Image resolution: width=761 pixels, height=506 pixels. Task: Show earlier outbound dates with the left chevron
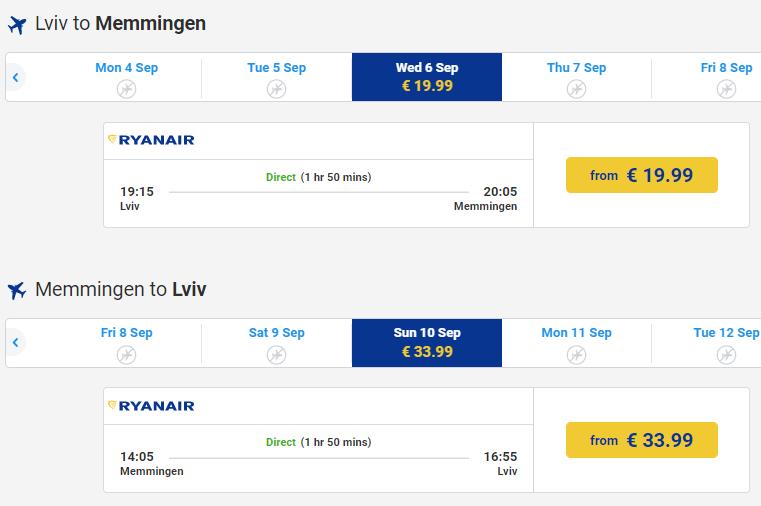click(x=16, y=77)
